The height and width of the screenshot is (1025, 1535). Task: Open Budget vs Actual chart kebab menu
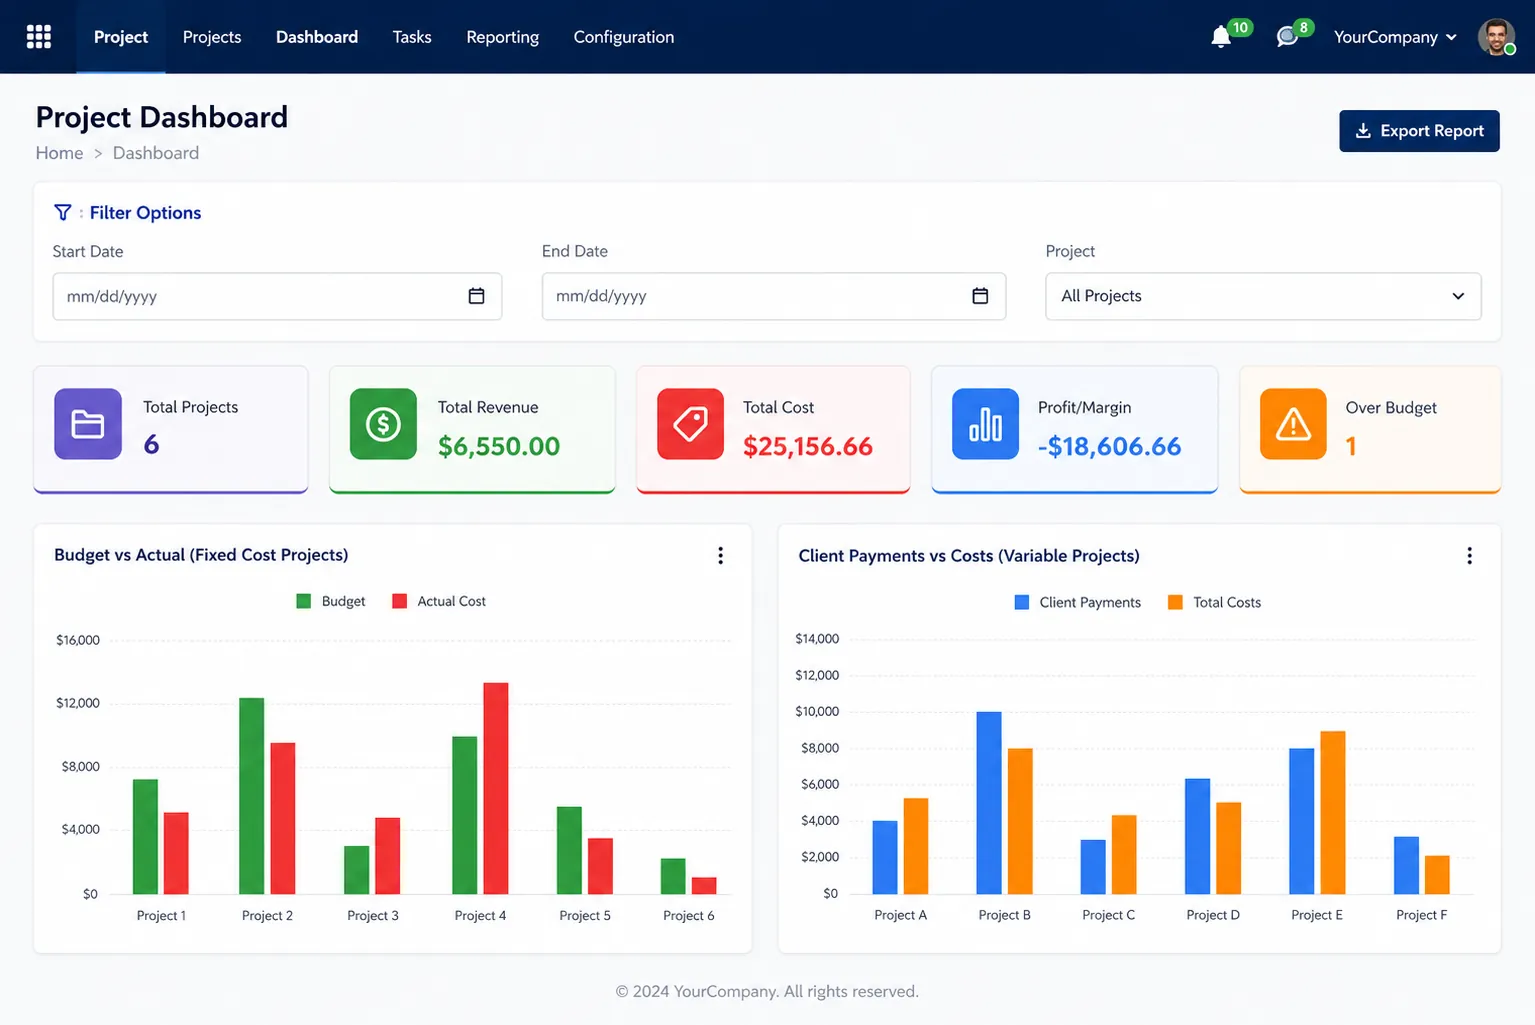coord(720,556)
